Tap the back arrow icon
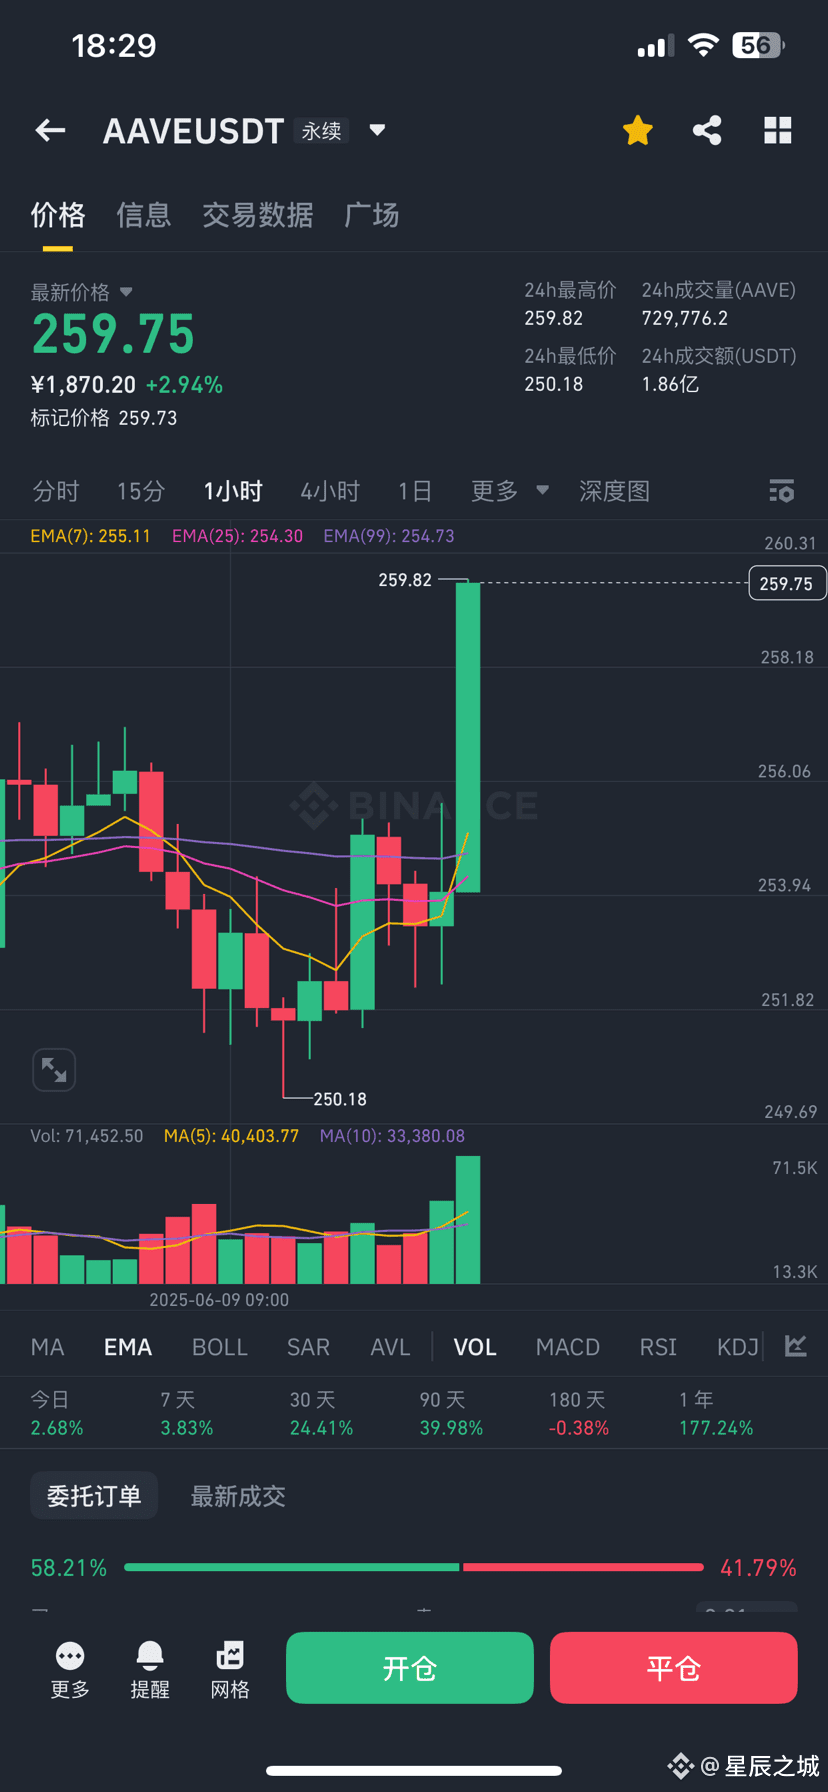This screenshot has width=828, height=1792. point(51,130)
